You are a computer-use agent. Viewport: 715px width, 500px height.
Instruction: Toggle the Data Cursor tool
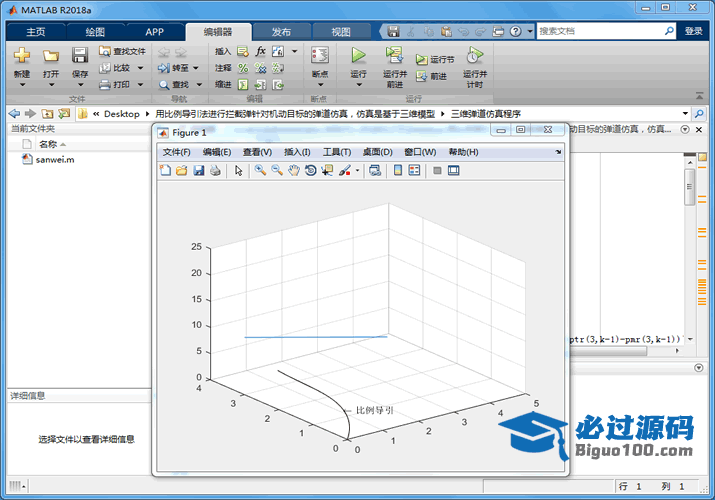(x=327, y=170)
